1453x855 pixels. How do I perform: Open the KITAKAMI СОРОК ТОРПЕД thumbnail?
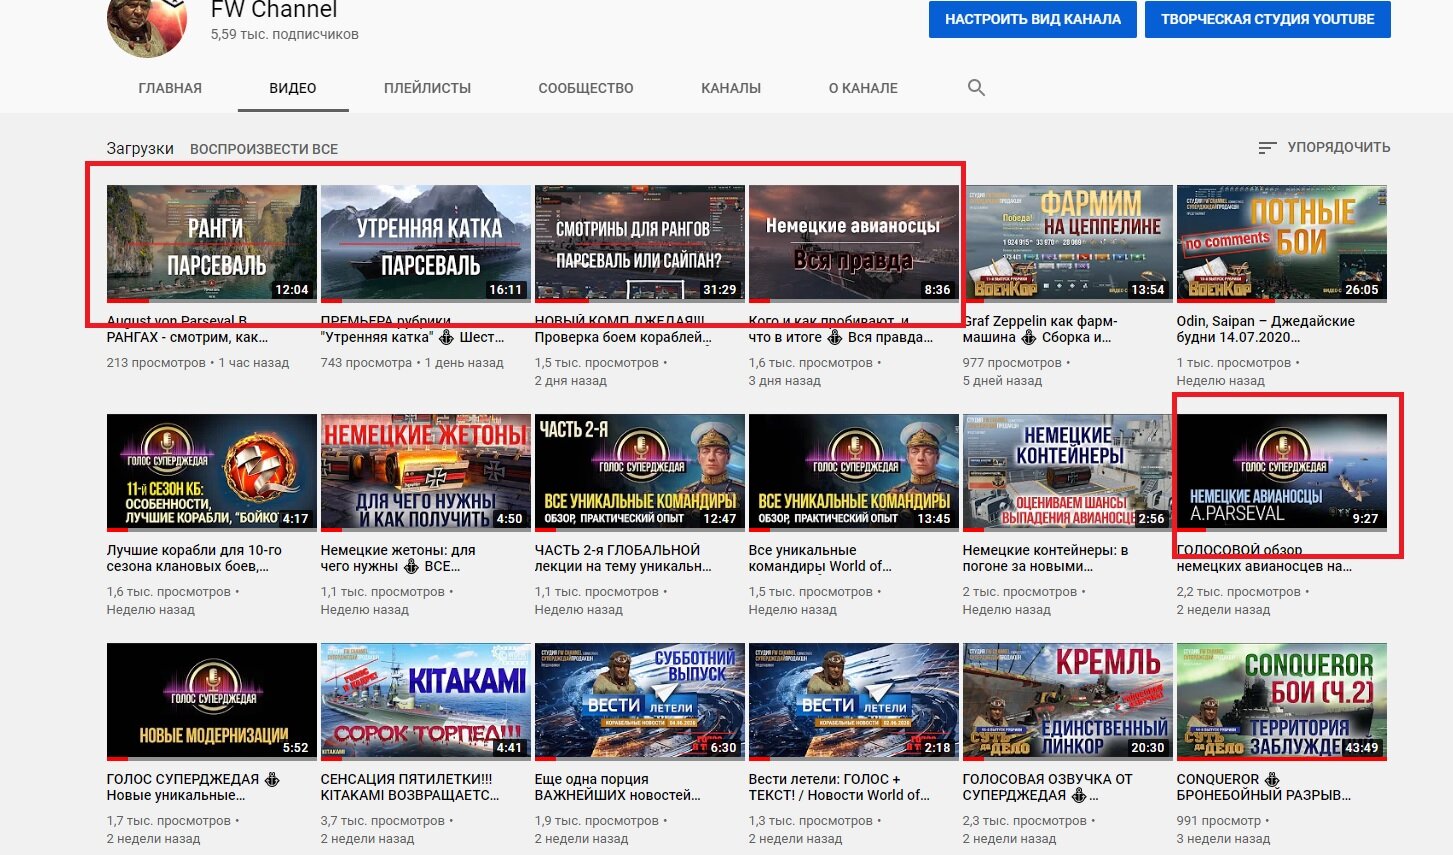pos(426,701)
